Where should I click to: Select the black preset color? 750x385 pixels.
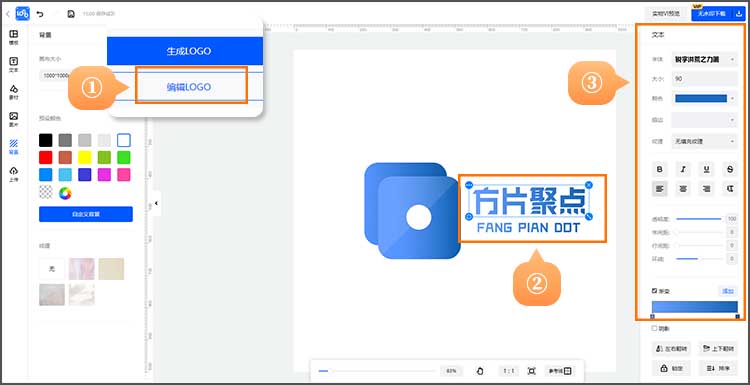45,140
